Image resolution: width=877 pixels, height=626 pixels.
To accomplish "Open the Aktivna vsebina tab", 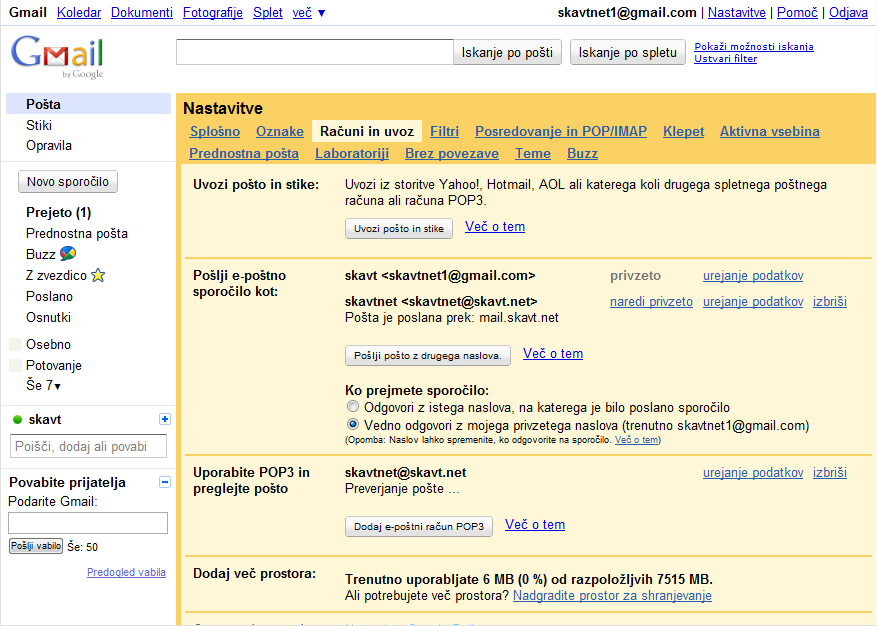I will 770,131.
